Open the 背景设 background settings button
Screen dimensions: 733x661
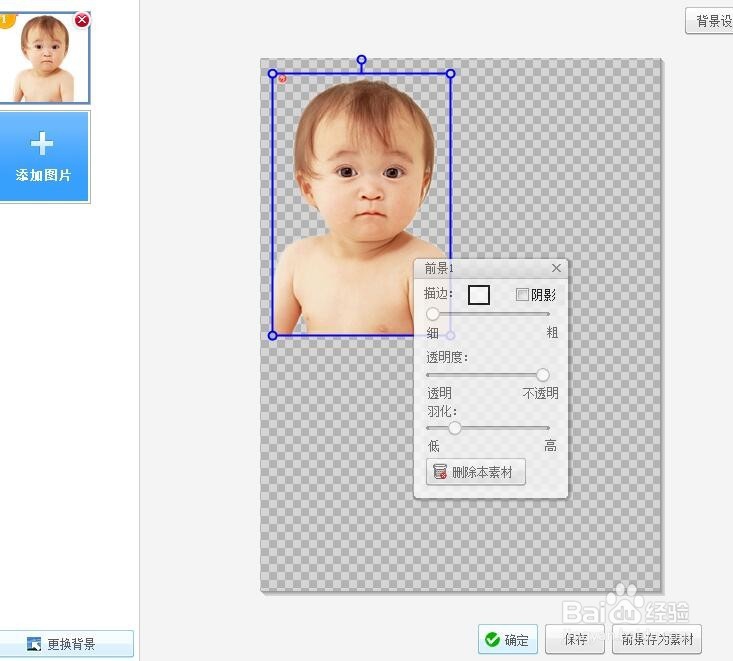710,21
